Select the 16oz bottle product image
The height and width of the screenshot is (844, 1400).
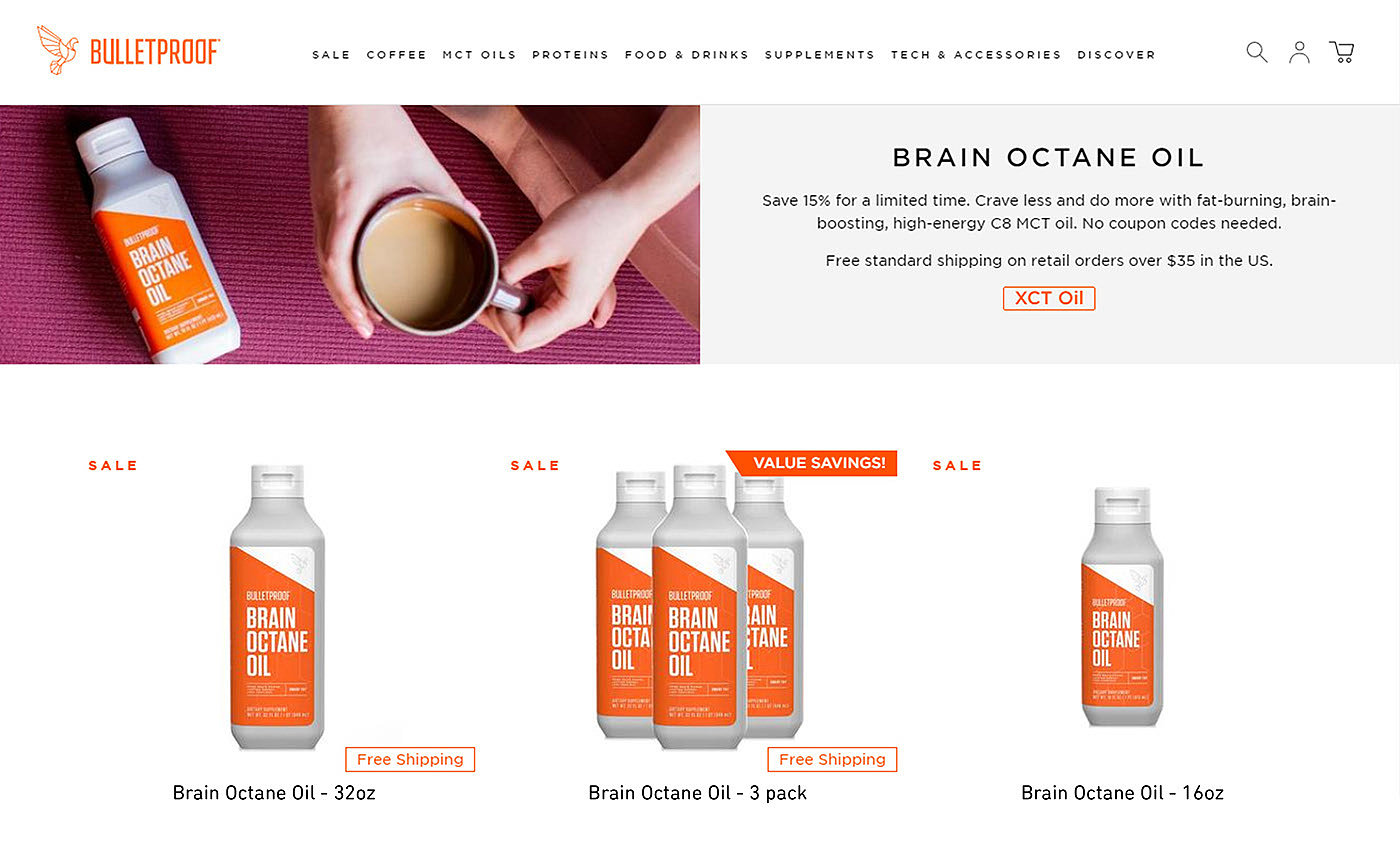[1122, 607]
